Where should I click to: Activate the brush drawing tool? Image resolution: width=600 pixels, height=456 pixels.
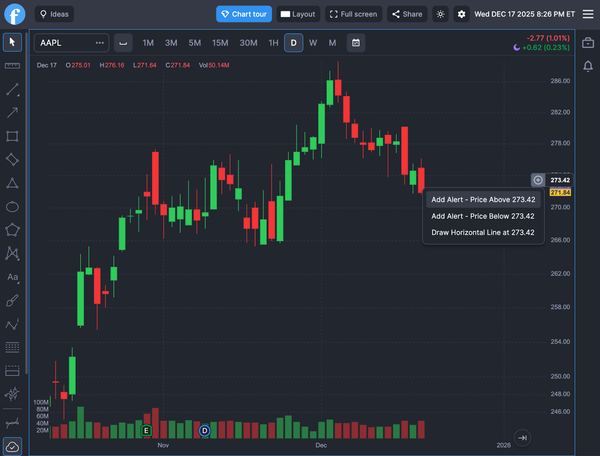coord(12,300)
